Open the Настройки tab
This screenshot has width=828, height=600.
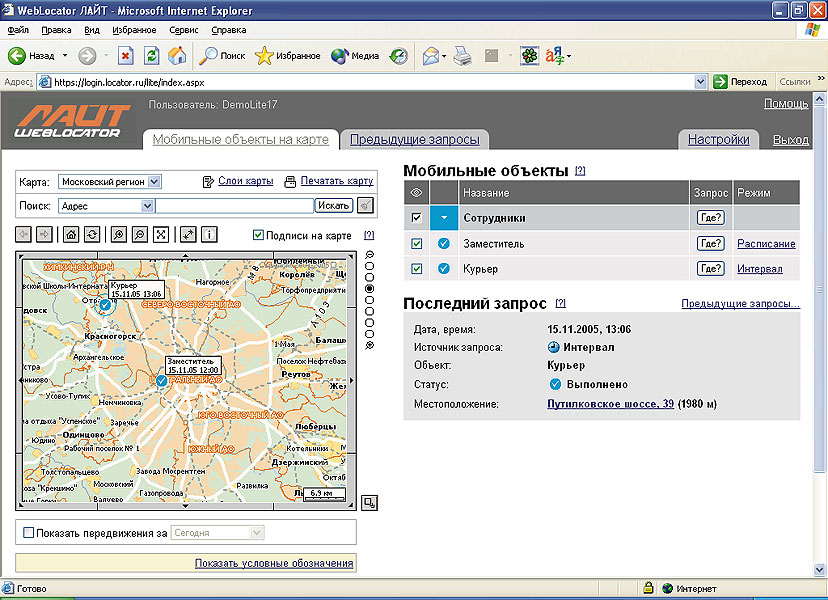[x=718, y=139]
